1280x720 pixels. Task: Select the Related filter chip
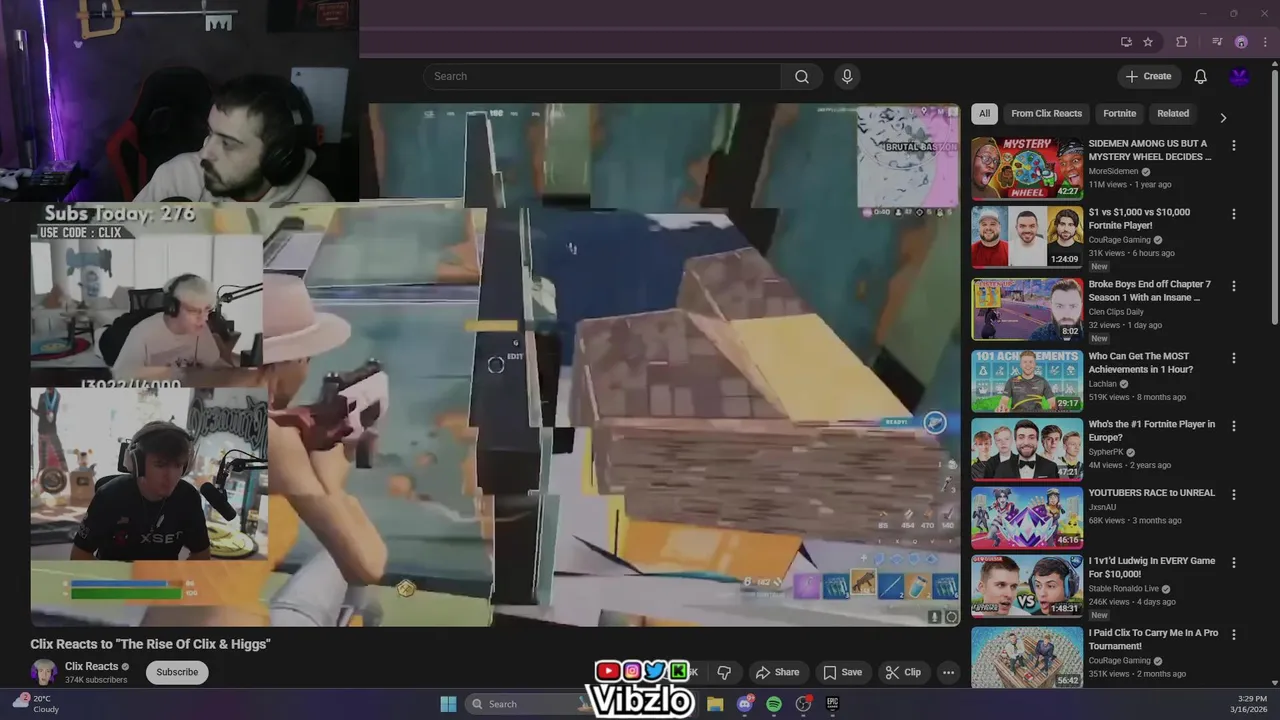pos(1173,113)
